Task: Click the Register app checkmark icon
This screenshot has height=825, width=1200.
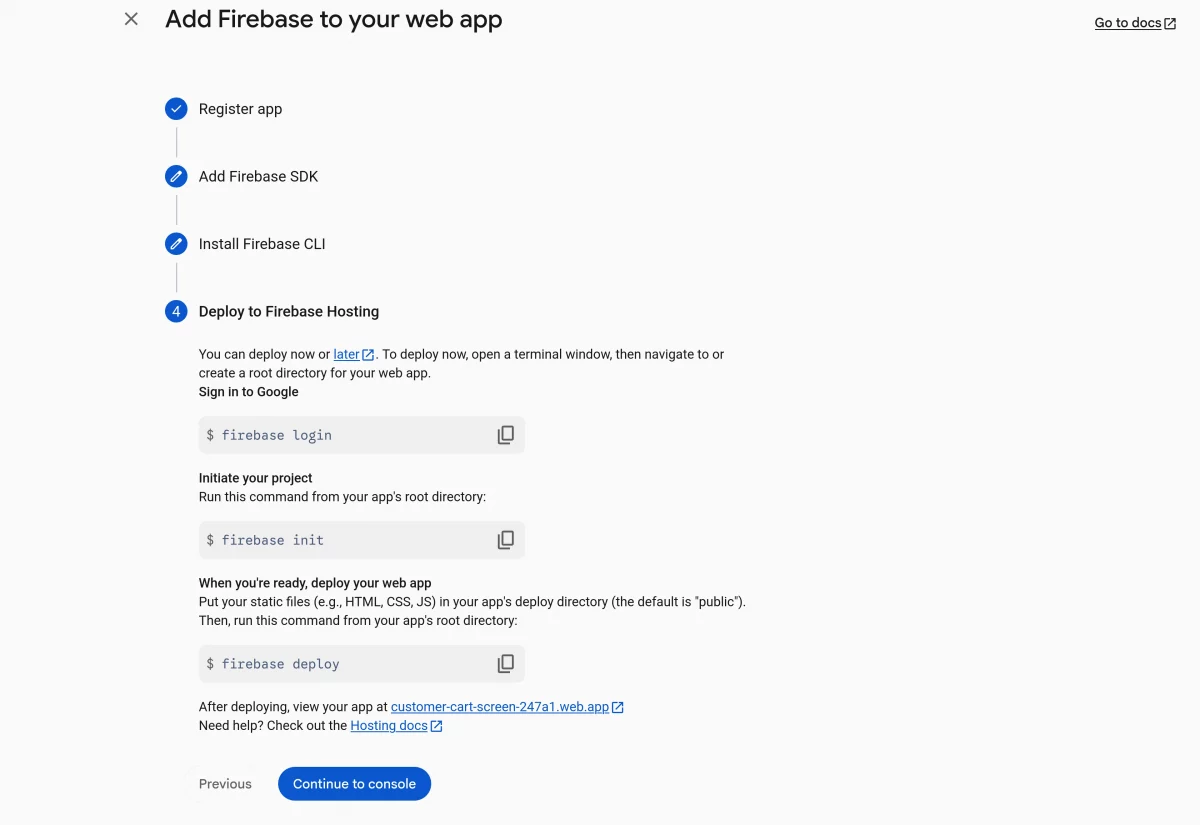Action: tap(176, 109)
